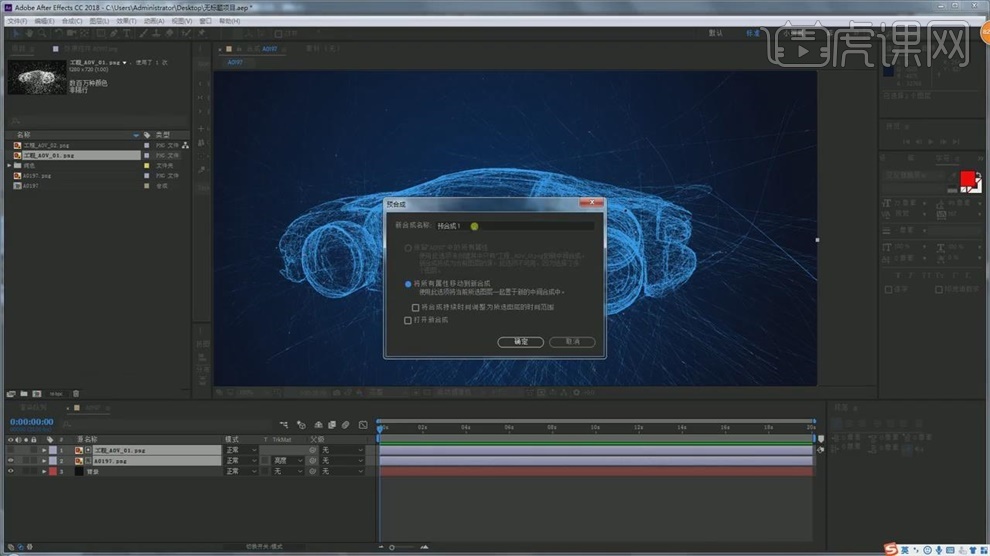Viewport: 990px width, 556px height.
Task: Open TrkMat dropdown of A0197.png layer
Action: point(287,461)
